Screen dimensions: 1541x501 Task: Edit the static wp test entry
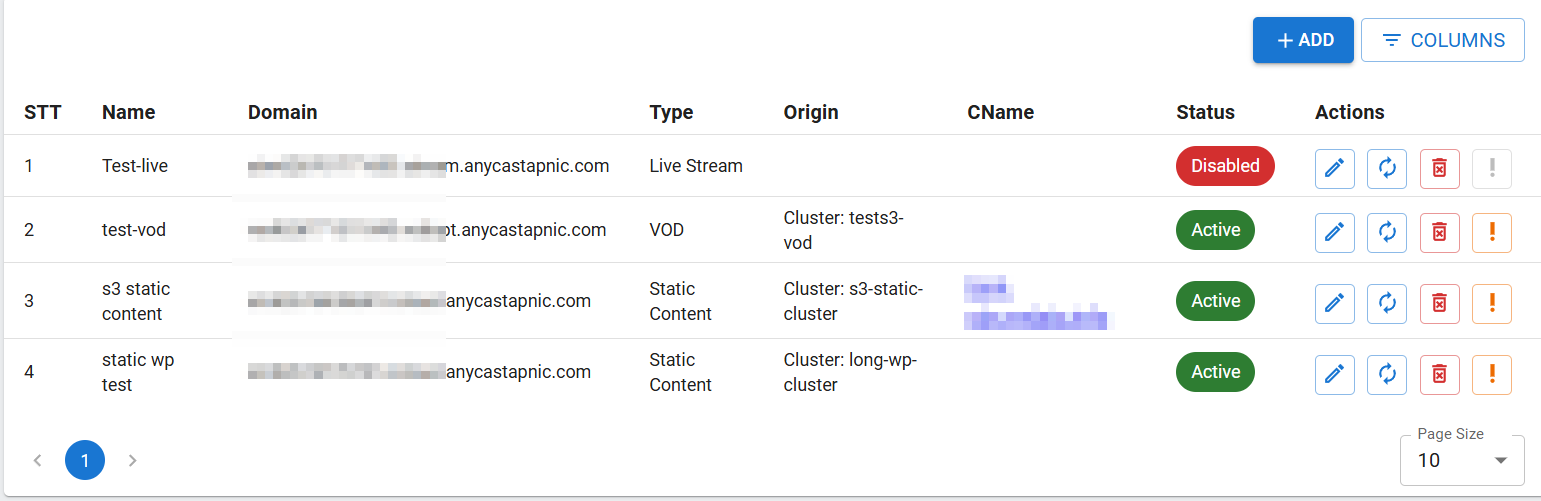point(1334,374)
